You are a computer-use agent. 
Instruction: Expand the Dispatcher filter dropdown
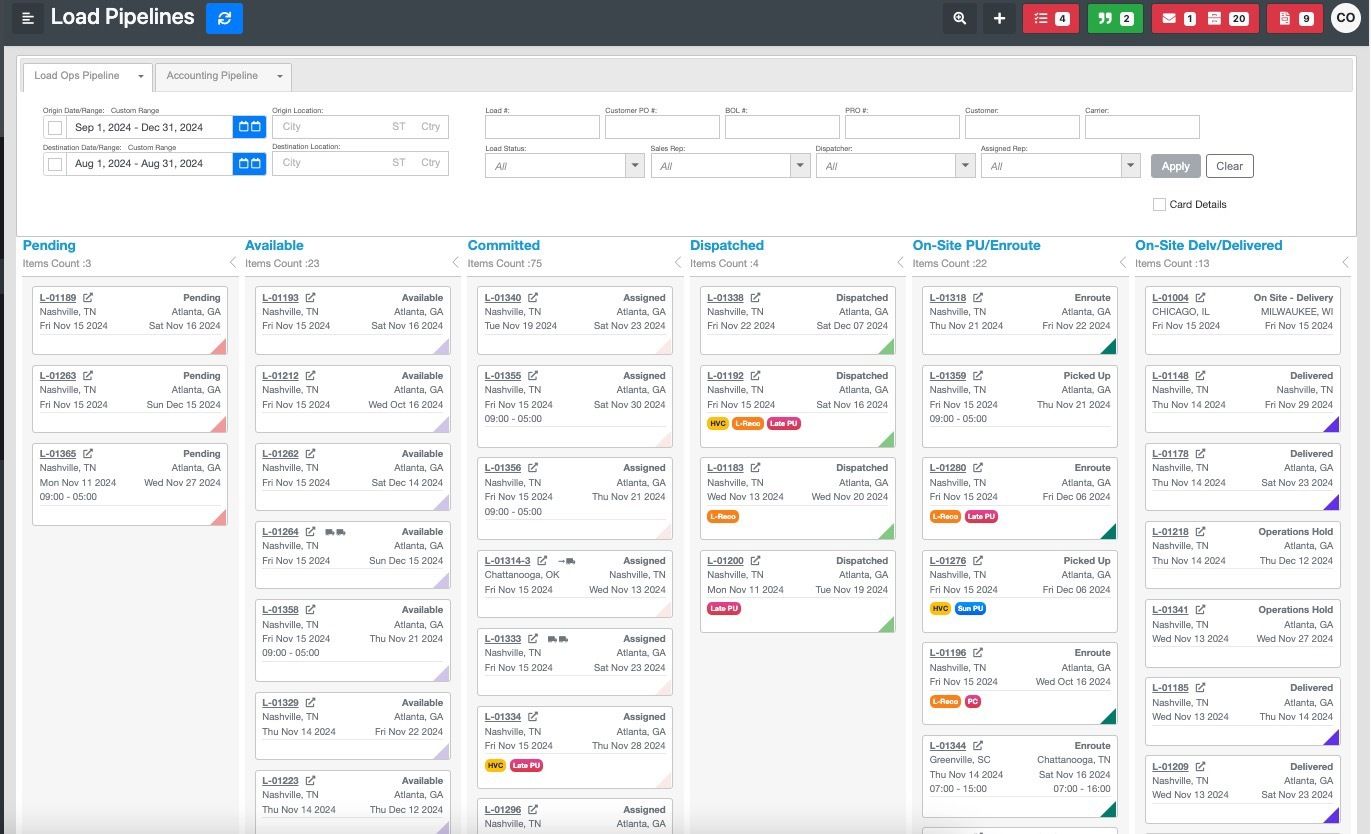point(963,164)
